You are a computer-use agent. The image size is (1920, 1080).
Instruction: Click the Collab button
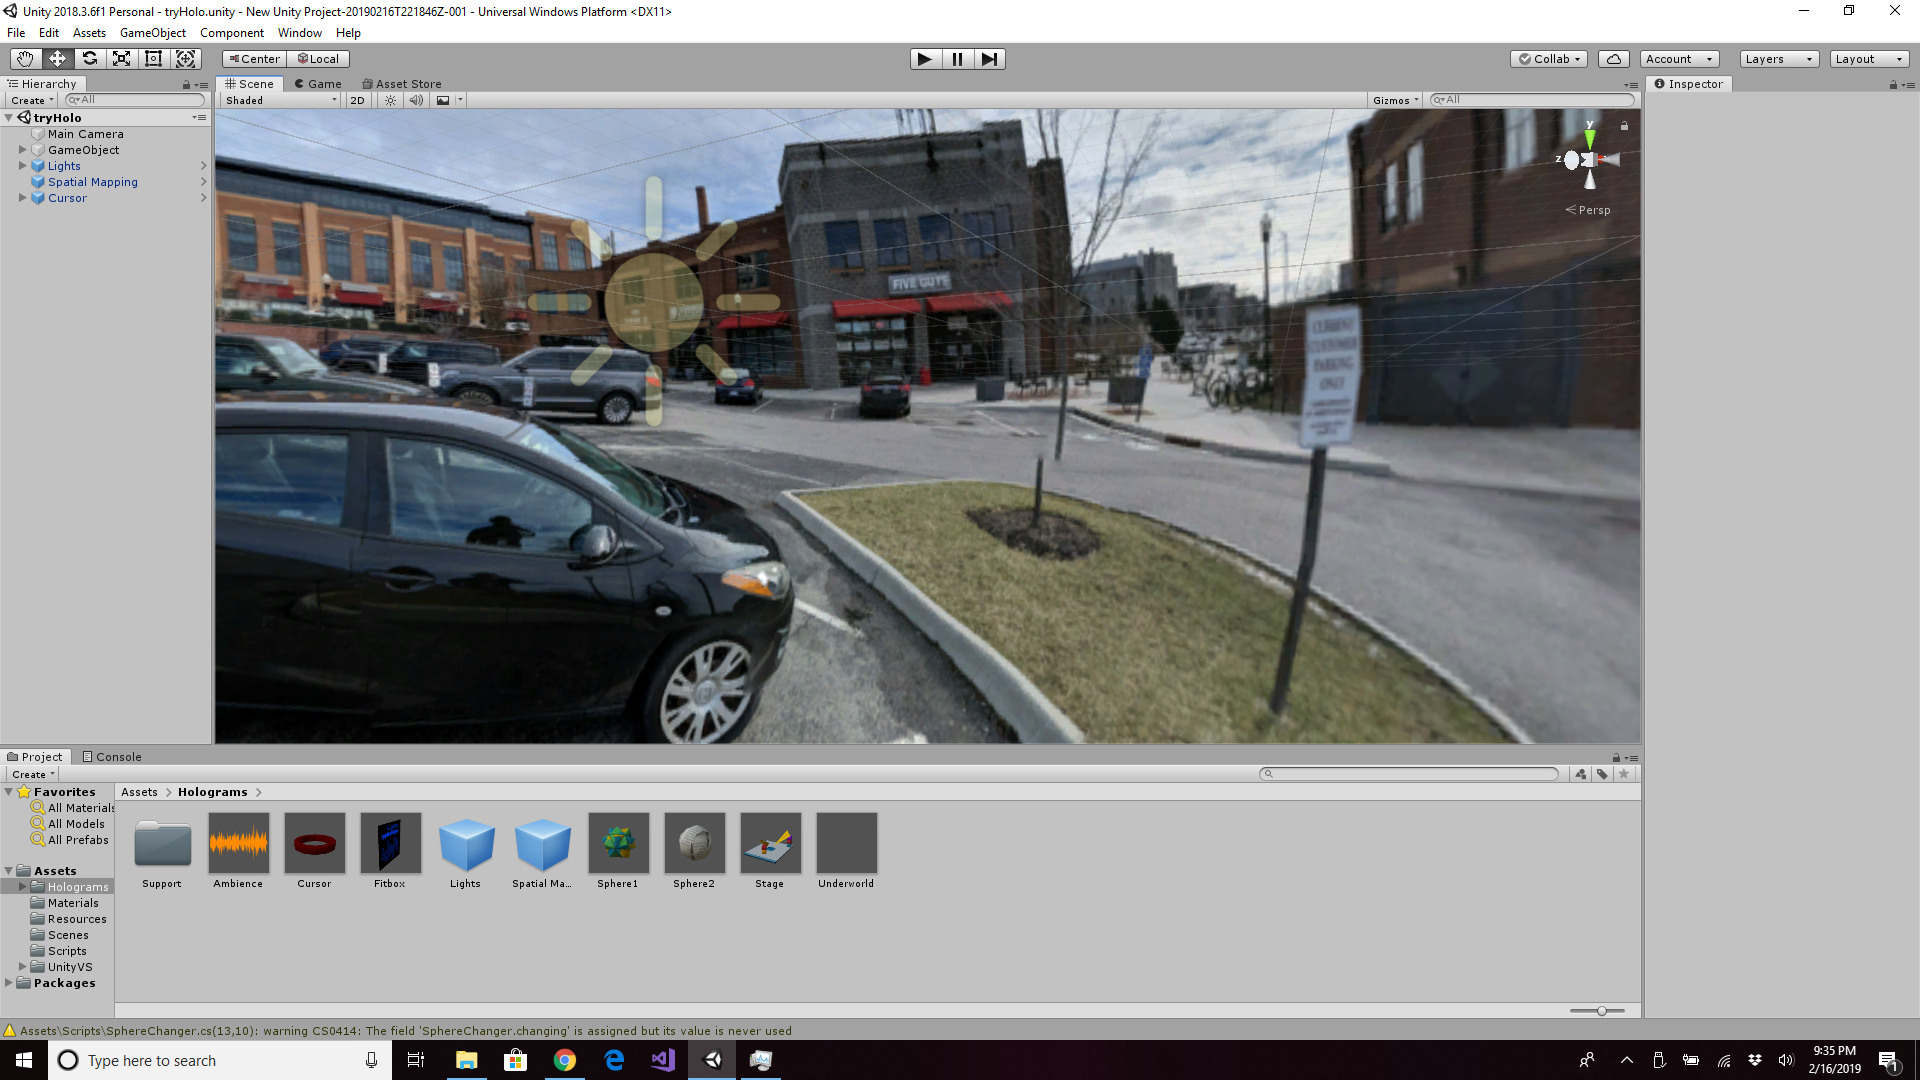tap(1549, 59)
